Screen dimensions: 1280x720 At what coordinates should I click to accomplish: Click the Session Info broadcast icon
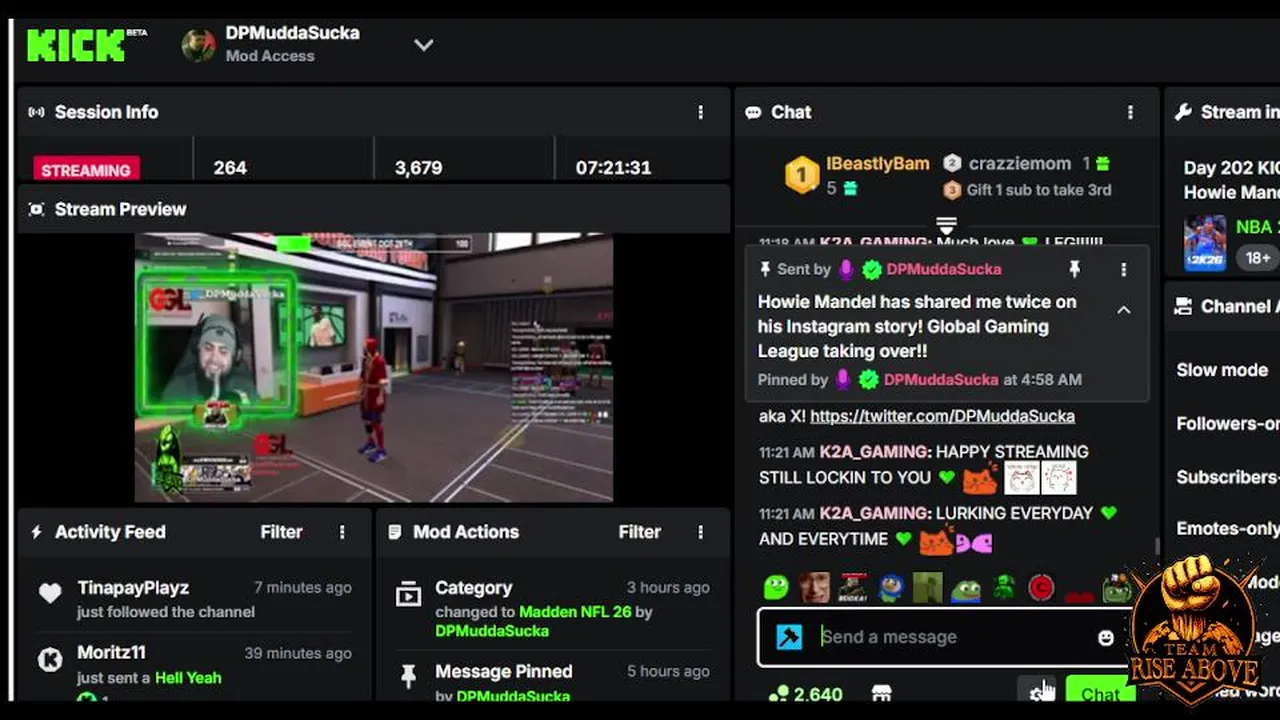[37, 112]
